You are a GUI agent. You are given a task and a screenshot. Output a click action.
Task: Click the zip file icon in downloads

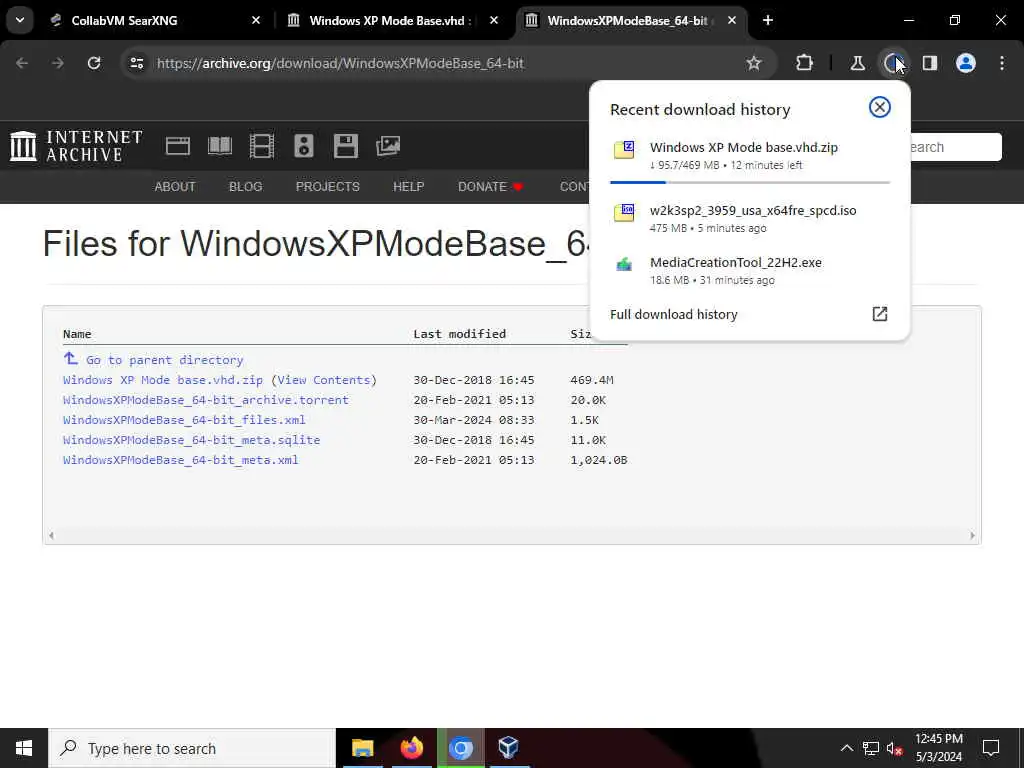pyautogui.click(x=624, y=150)
